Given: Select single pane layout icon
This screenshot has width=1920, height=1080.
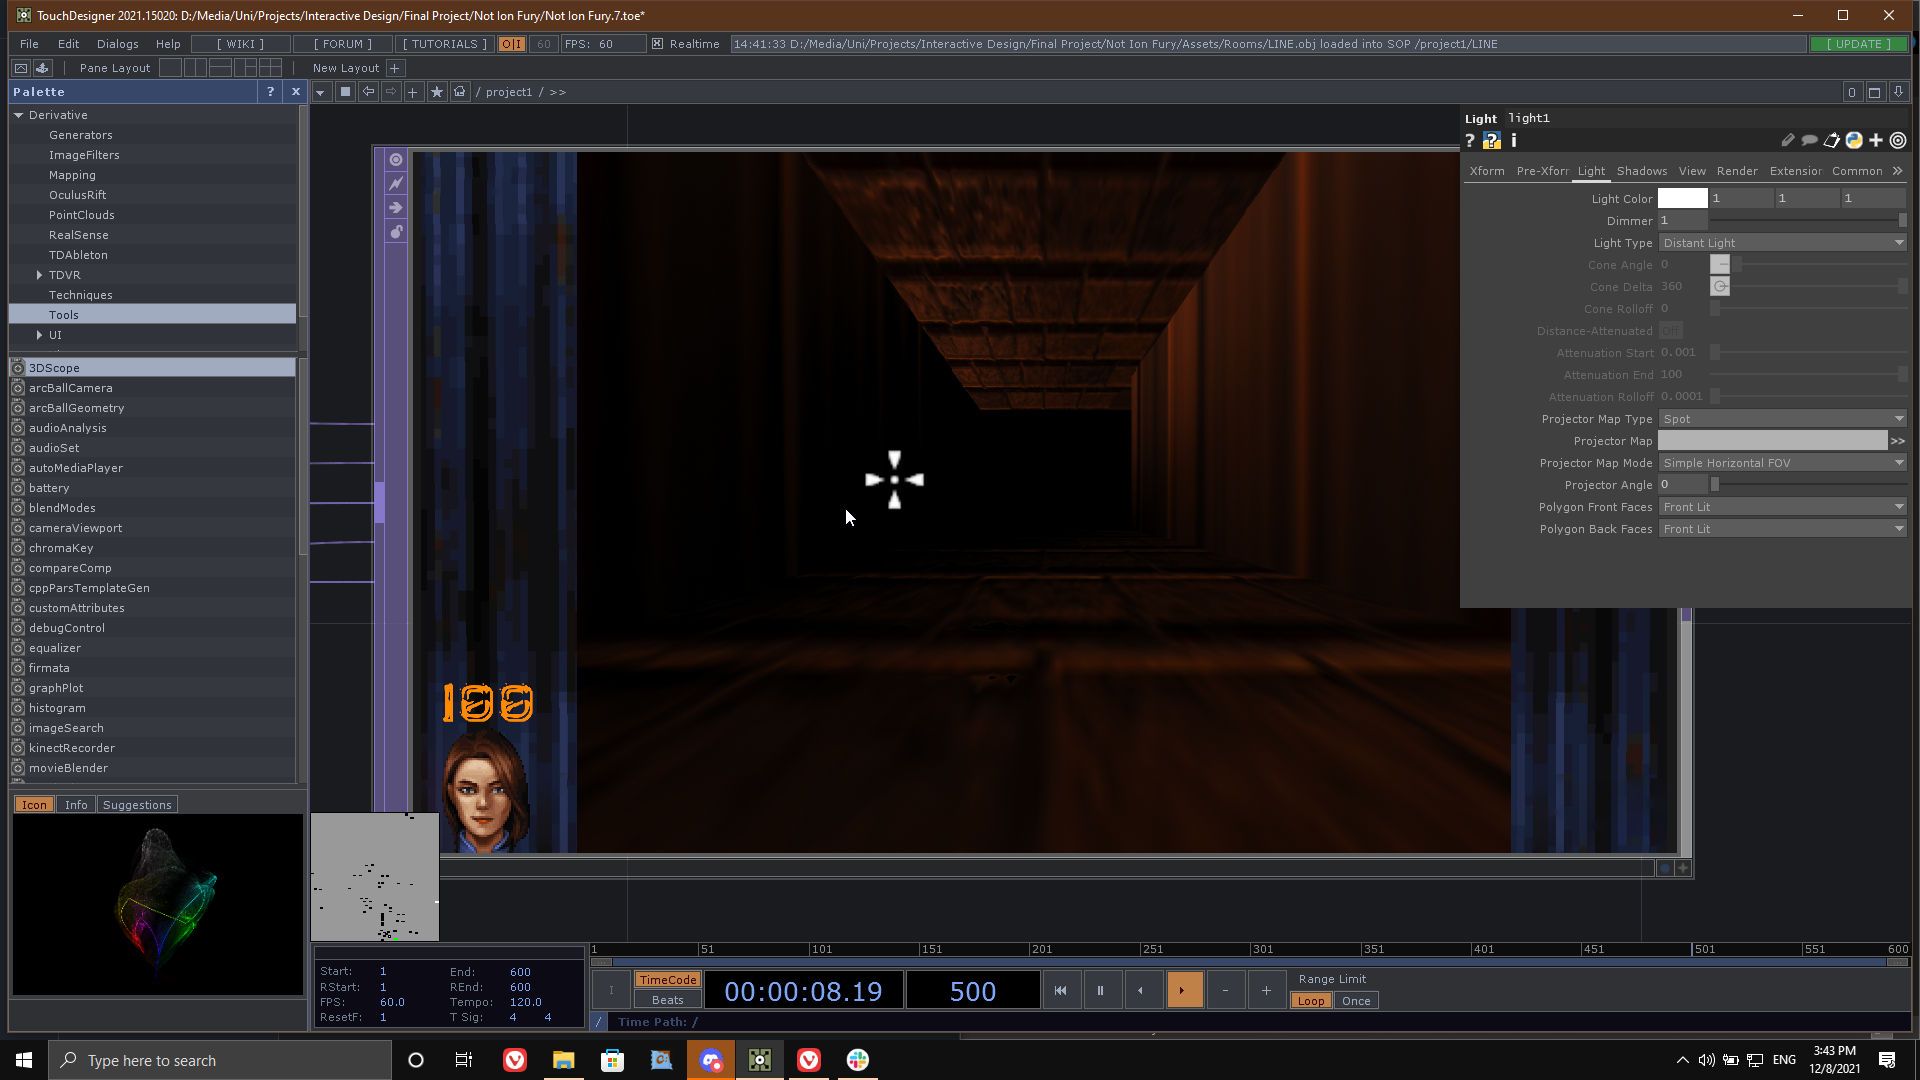Looking at the screenshot, I should pos(171,68).
